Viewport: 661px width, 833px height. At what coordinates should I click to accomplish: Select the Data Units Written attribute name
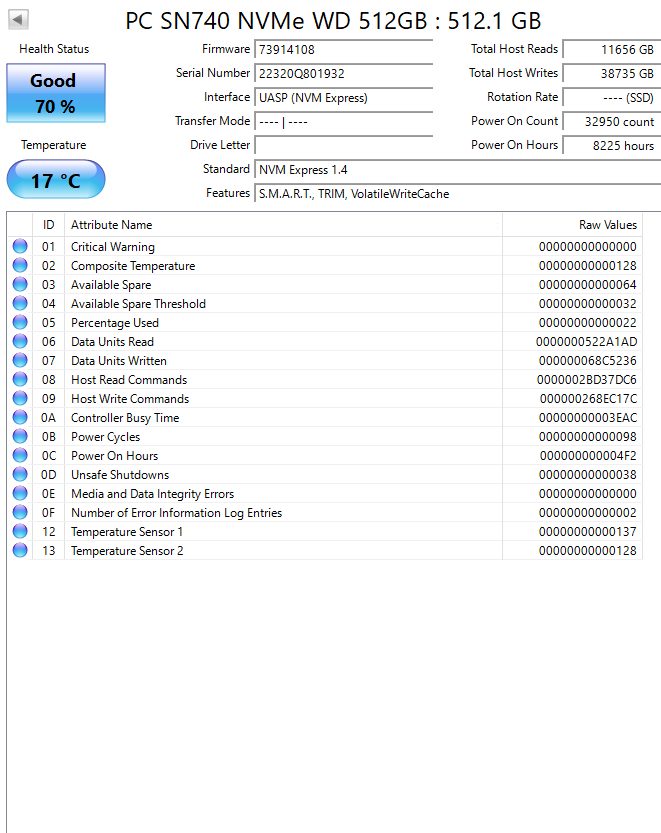pos(118,361)
